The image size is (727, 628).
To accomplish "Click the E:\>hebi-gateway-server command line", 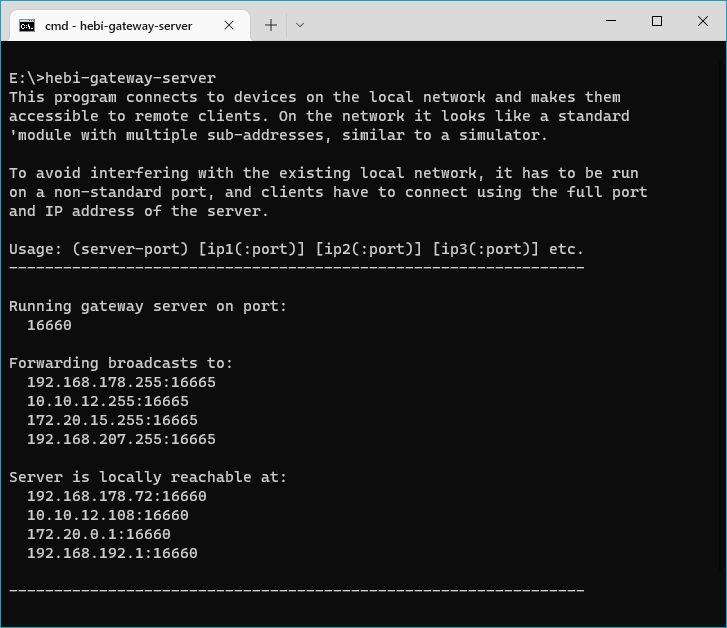I will 112,78.
